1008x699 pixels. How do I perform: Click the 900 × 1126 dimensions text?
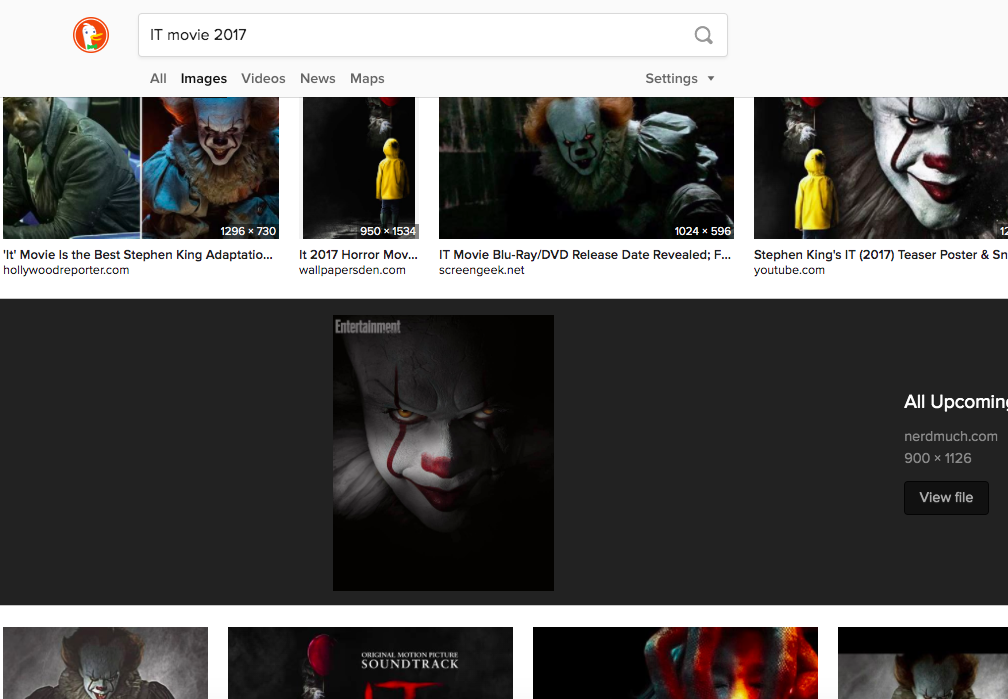[x=938, y=458]
